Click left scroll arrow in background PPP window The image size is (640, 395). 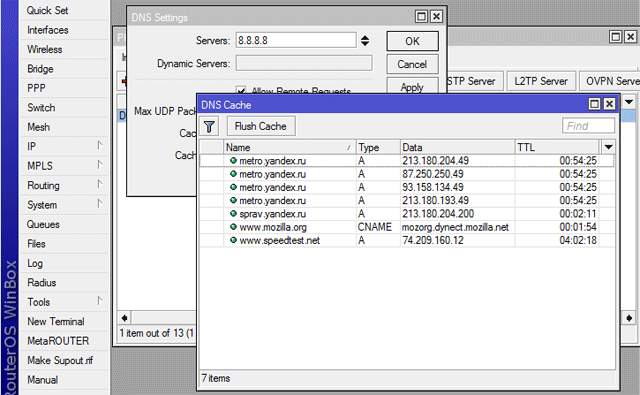click(124, 317)
